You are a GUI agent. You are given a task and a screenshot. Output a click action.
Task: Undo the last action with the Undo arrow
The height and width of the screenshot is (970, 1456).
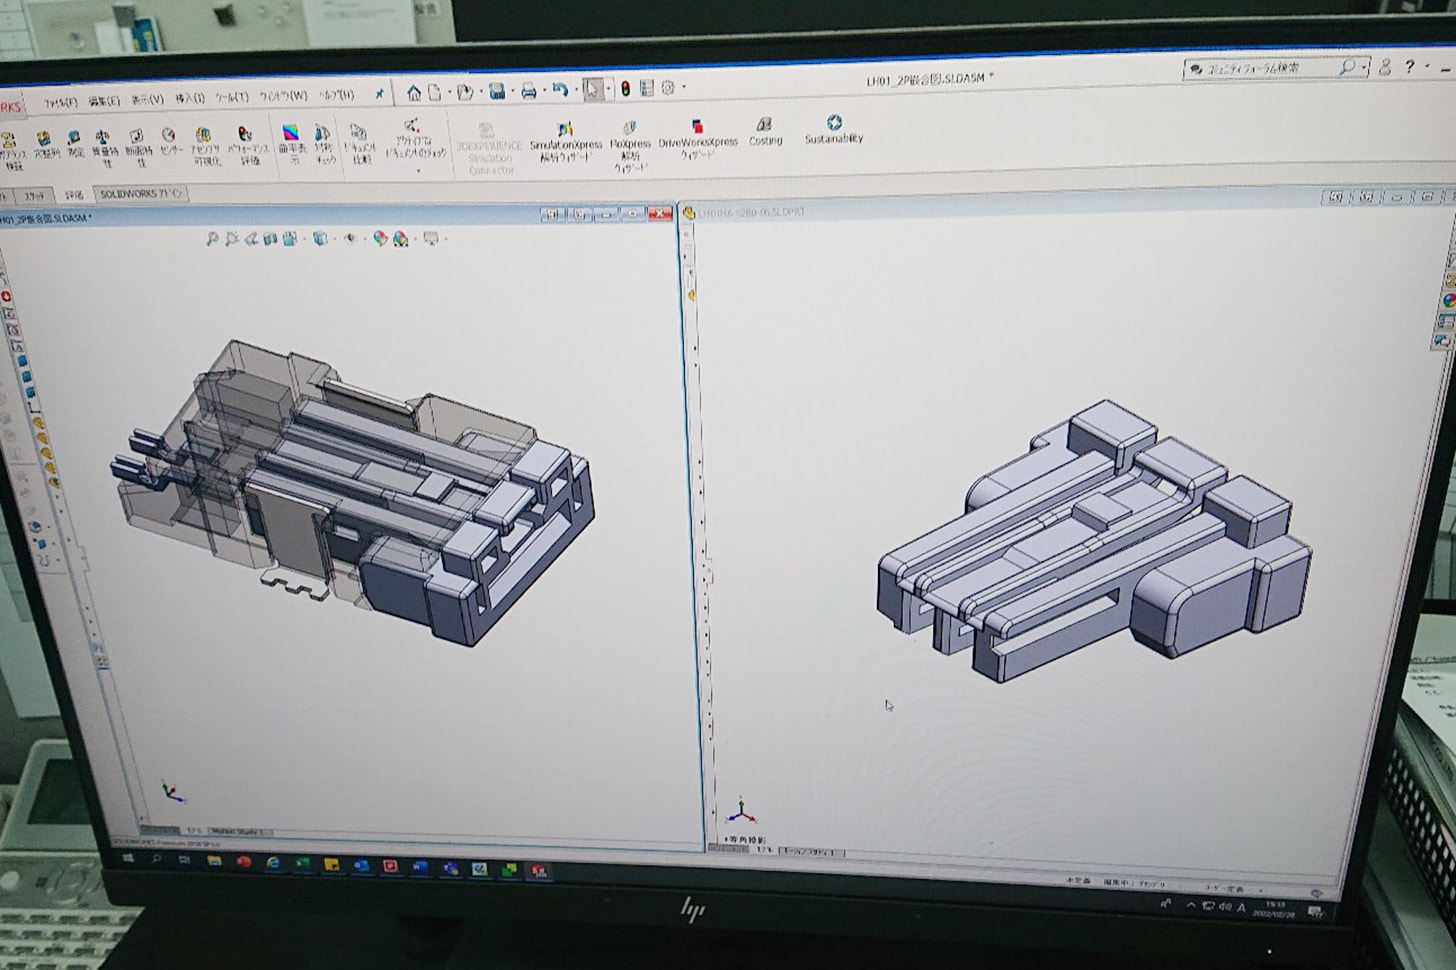[x=560, y=90]
